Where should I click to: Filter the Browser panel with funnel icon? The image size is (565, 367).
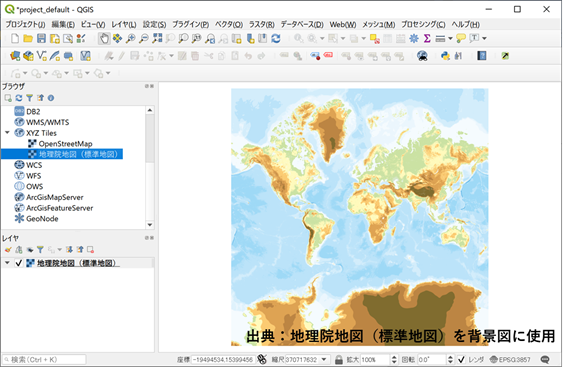point(30,98)
